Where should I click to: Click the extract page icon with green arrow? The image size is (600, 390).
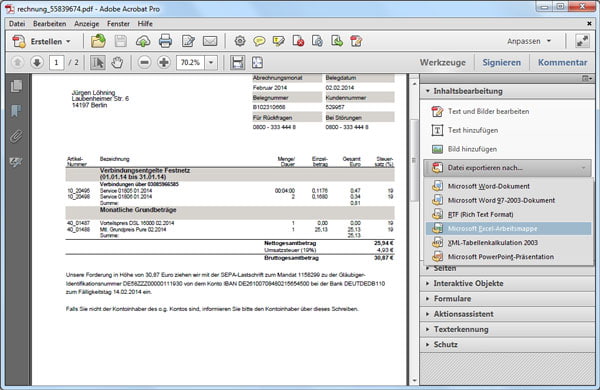point(337,41)
